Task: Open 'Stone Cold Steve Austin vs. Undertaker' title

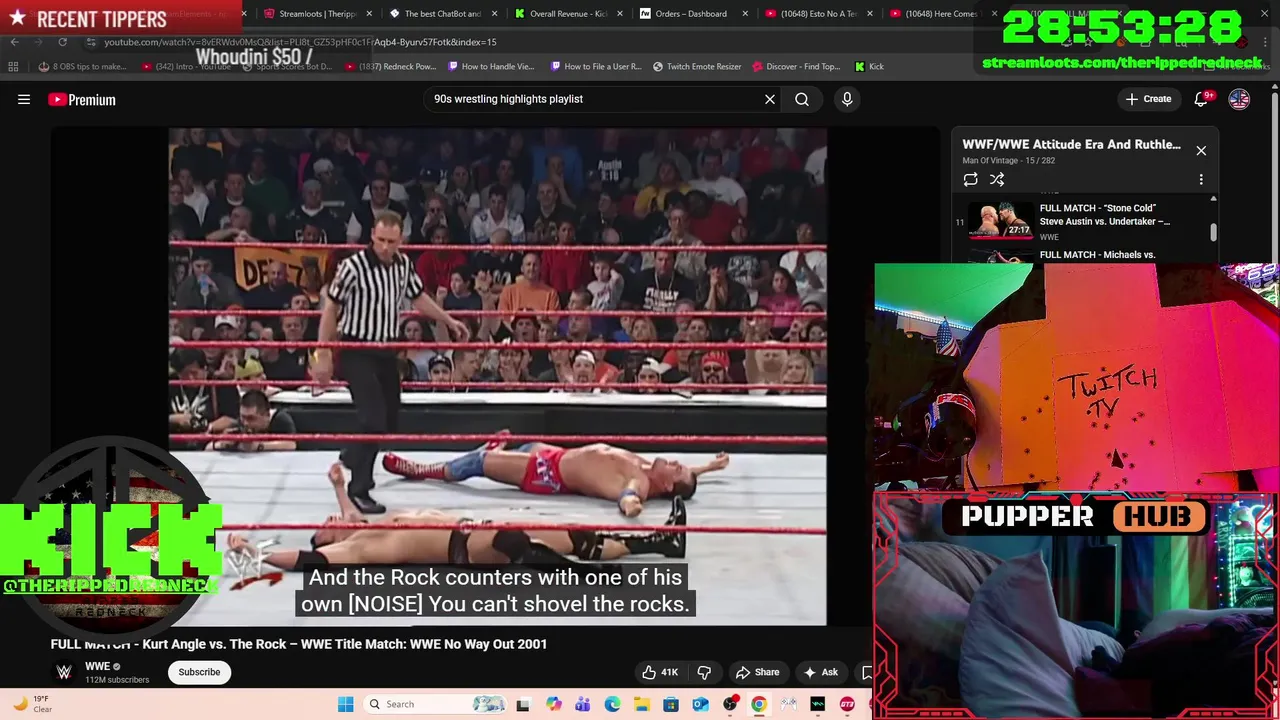Action: click(x=1105, y=215)
